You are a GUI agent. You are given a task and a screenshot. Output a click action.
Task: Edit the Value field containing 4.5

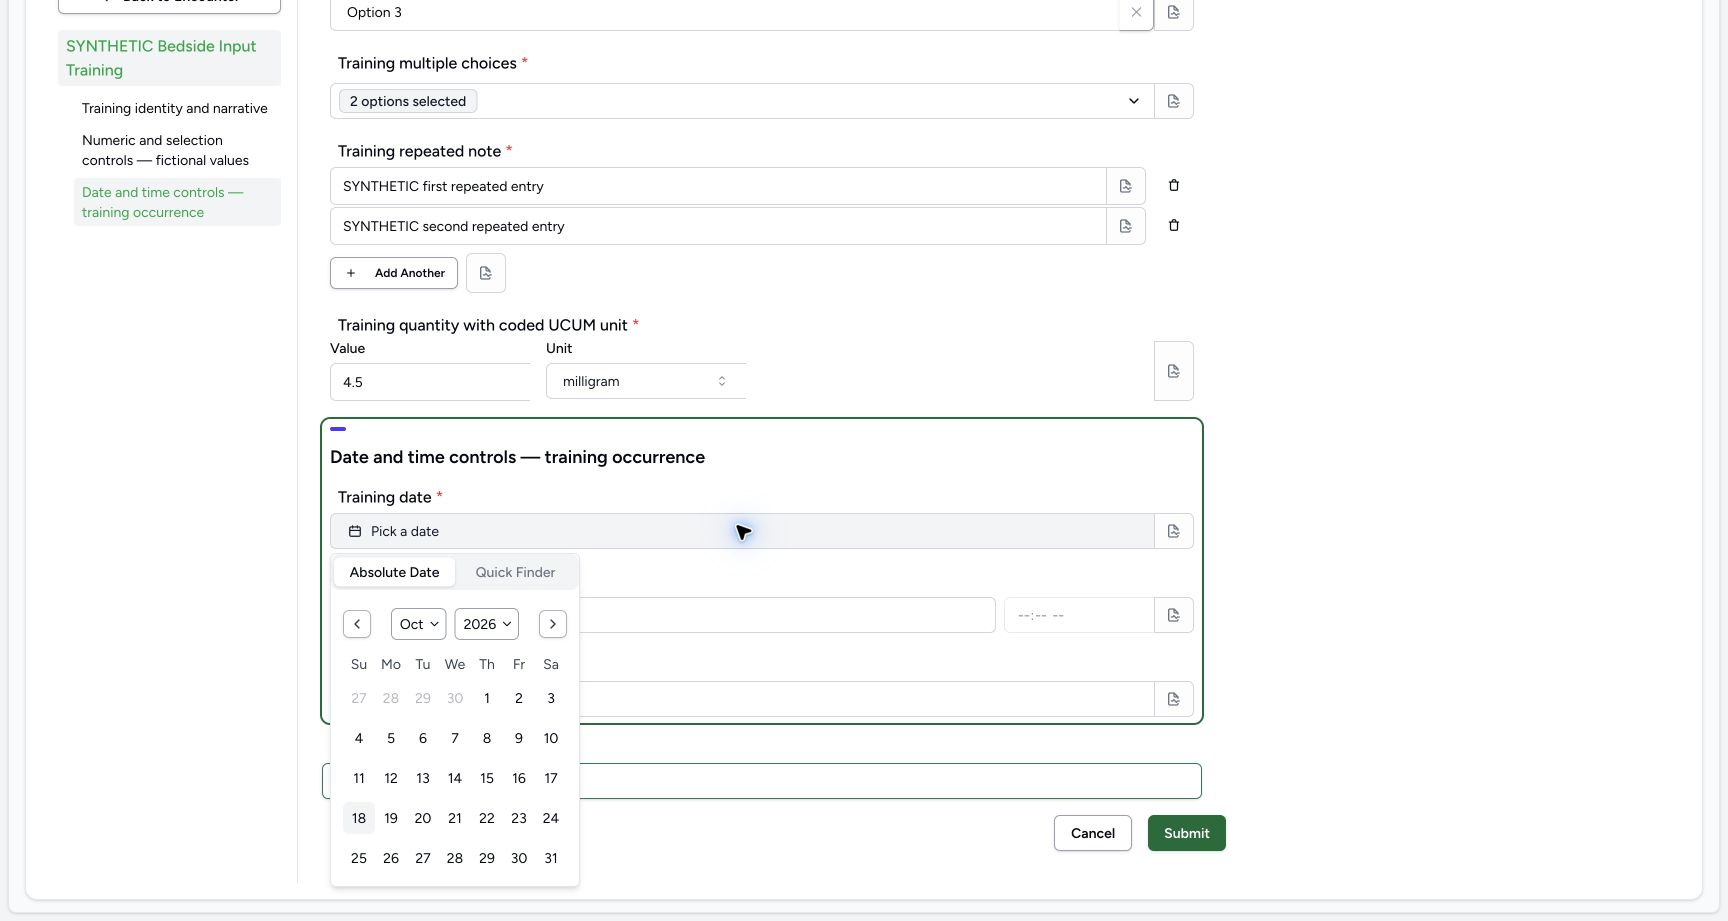tap(430, 382)
